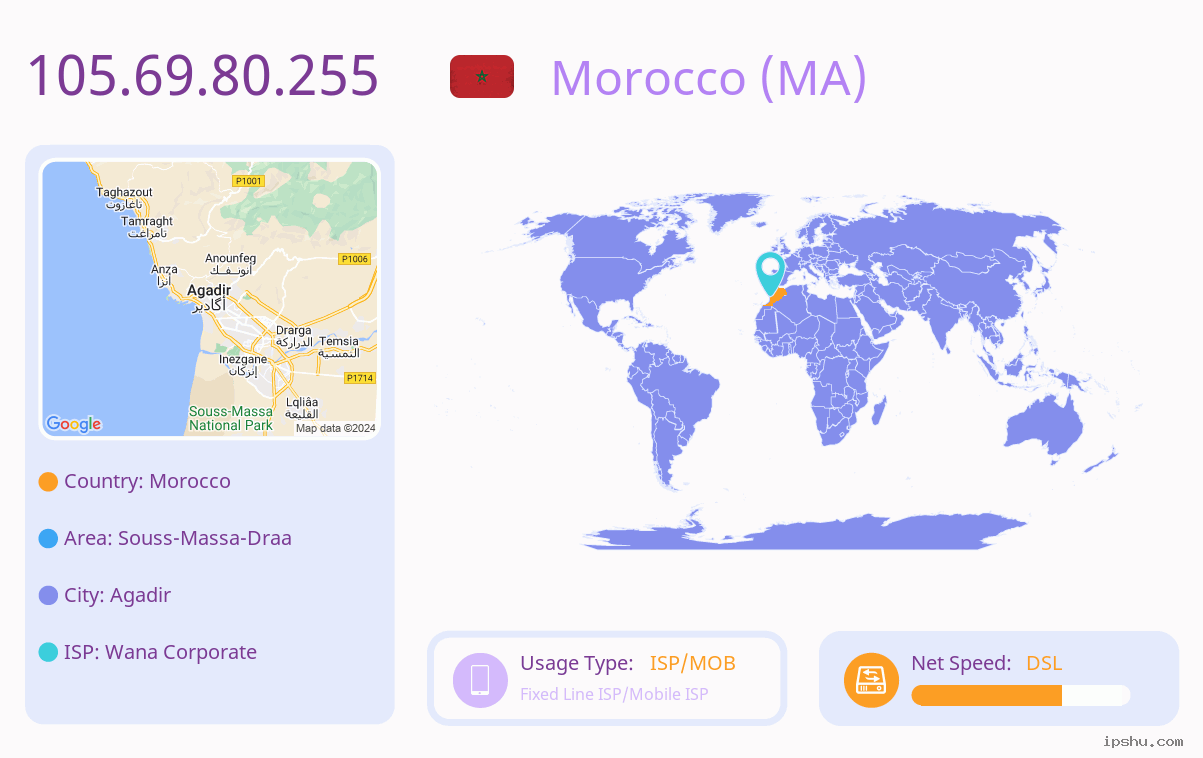Screen dimensions: 1203x758
Task: Click the Area: Souss-Massa-Draa text
Action: [178, 538]
